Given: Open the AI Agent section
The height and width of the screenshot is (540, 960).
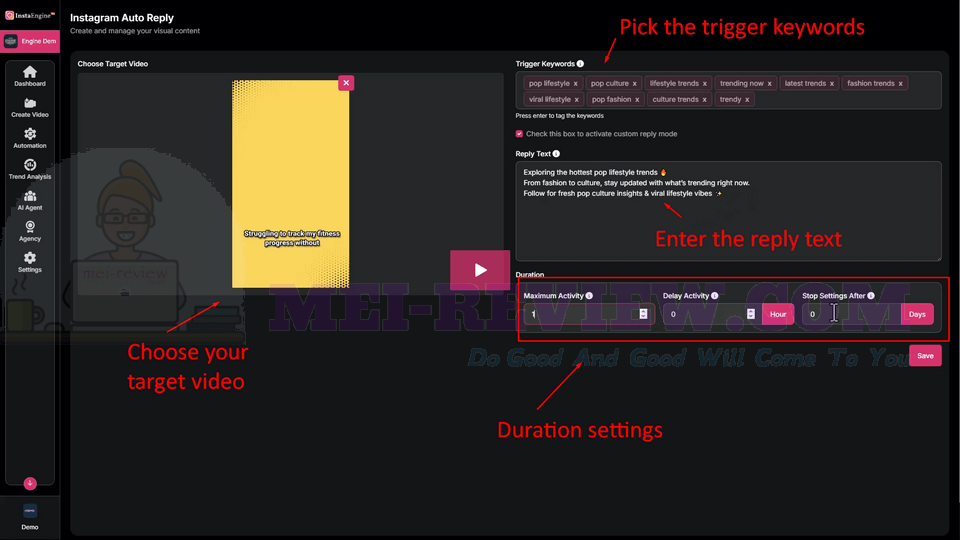Looking at the screenshot, I should click(29, 200).
